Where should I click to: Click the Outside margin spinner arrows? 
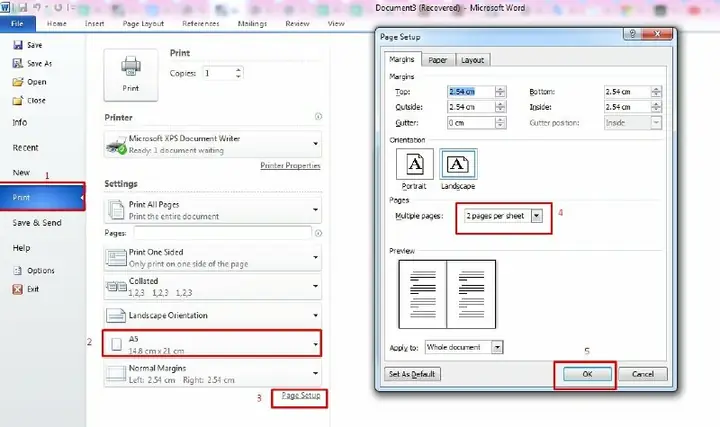[x=501, y=107]
